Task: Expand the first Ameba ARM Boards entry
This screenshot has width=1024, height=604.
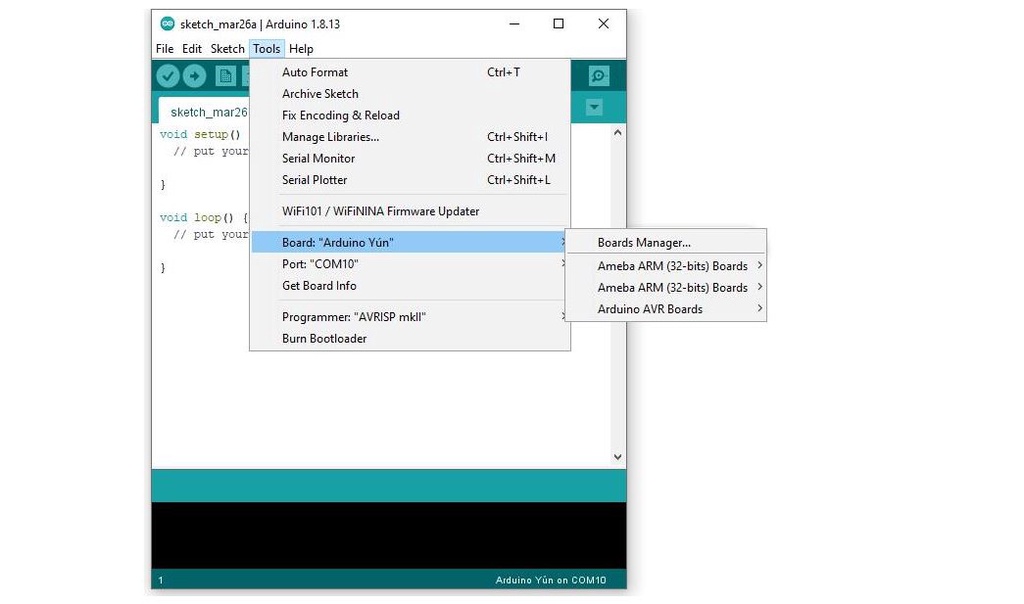Action: (x=672, y=266)
